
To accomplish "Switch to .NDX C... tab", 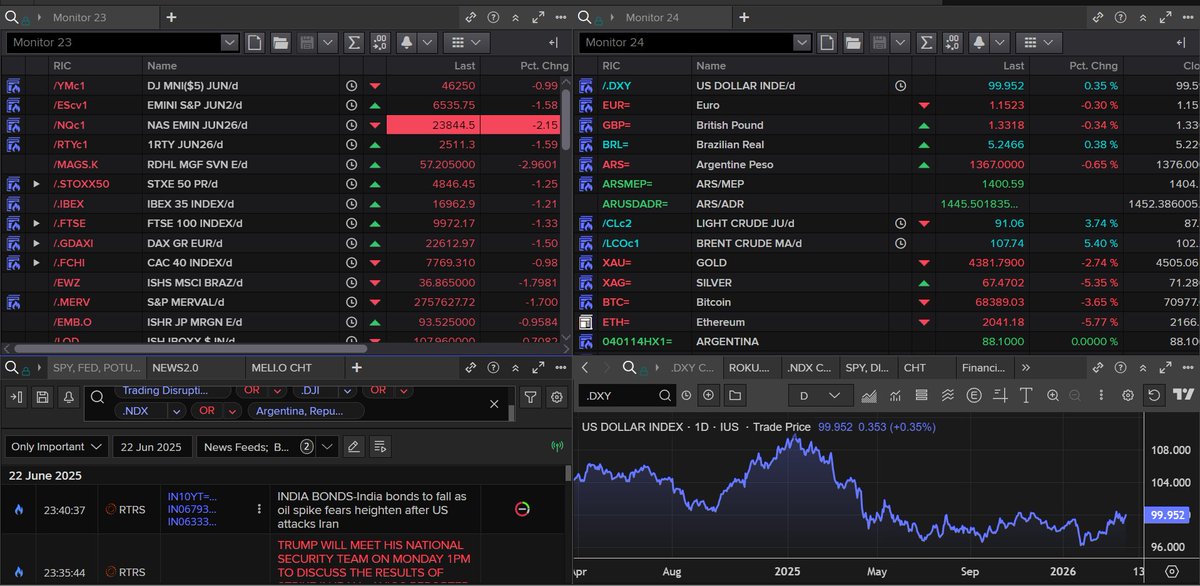I will (x=809, y=368).
